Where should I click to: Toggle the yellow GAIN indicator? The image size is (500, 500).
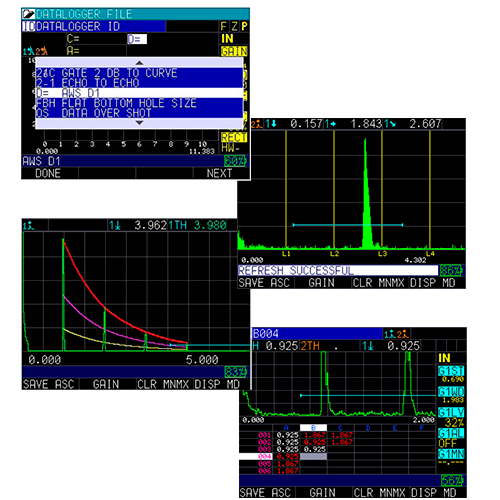click(x=234, y=51)
